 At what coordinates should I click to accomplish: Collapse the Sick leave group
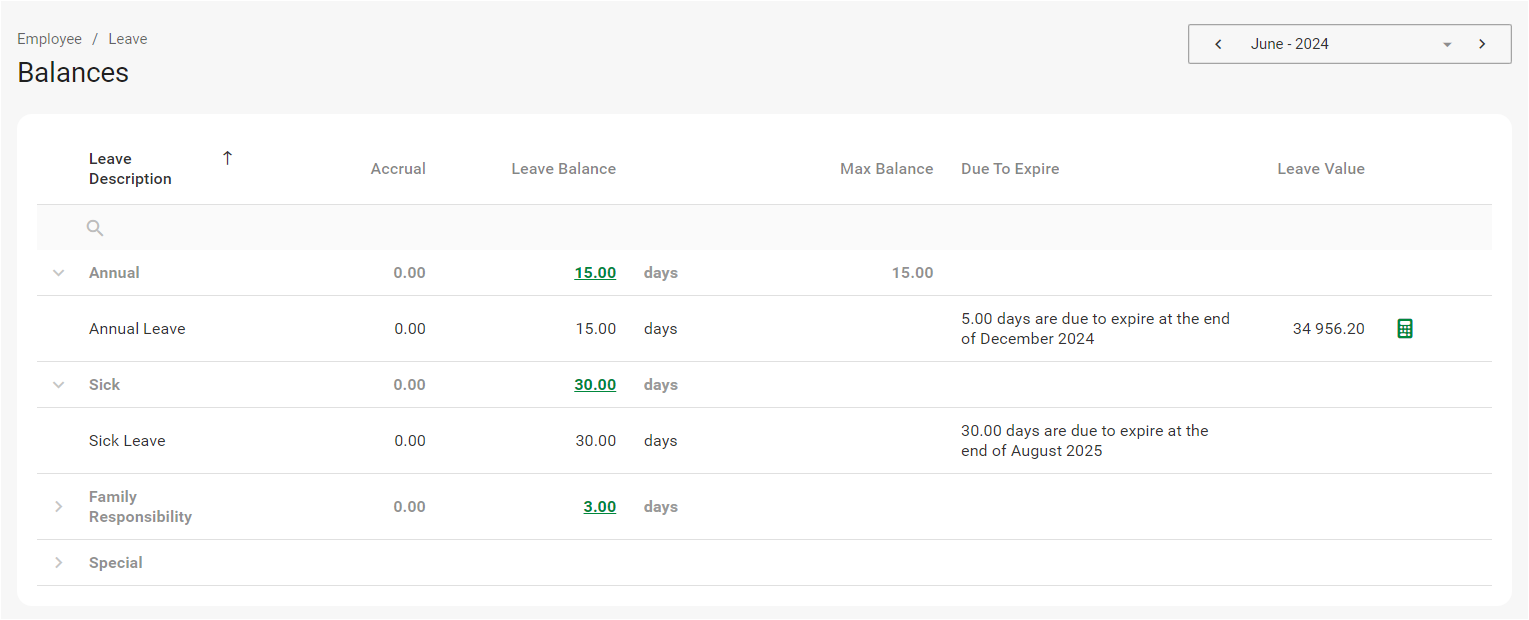click(x=59, y=385)
